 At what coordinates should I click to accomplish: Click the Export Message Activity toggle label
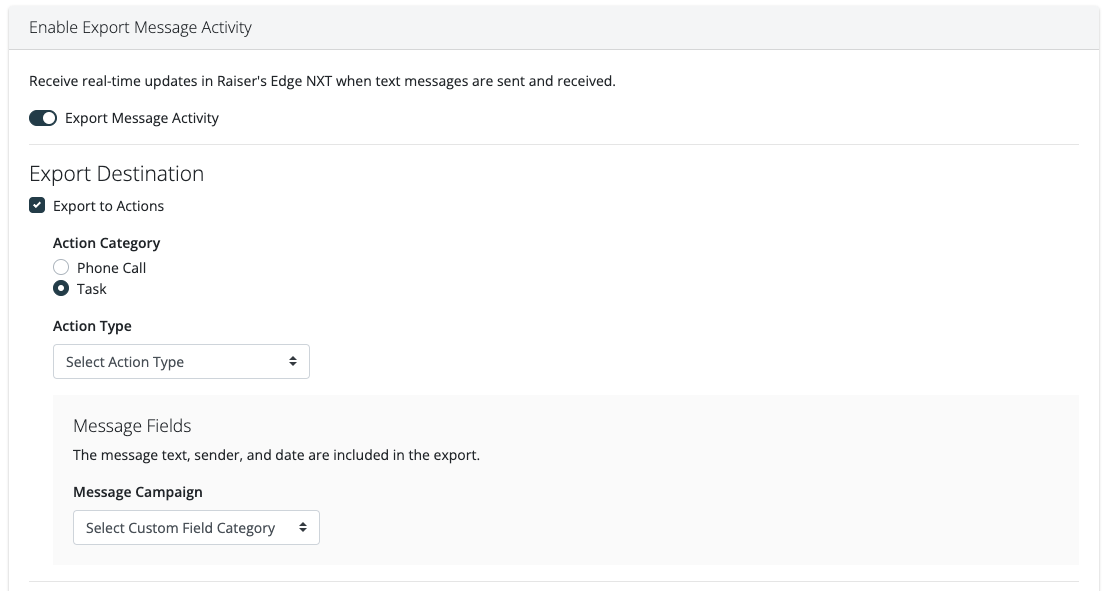(141, 118)
